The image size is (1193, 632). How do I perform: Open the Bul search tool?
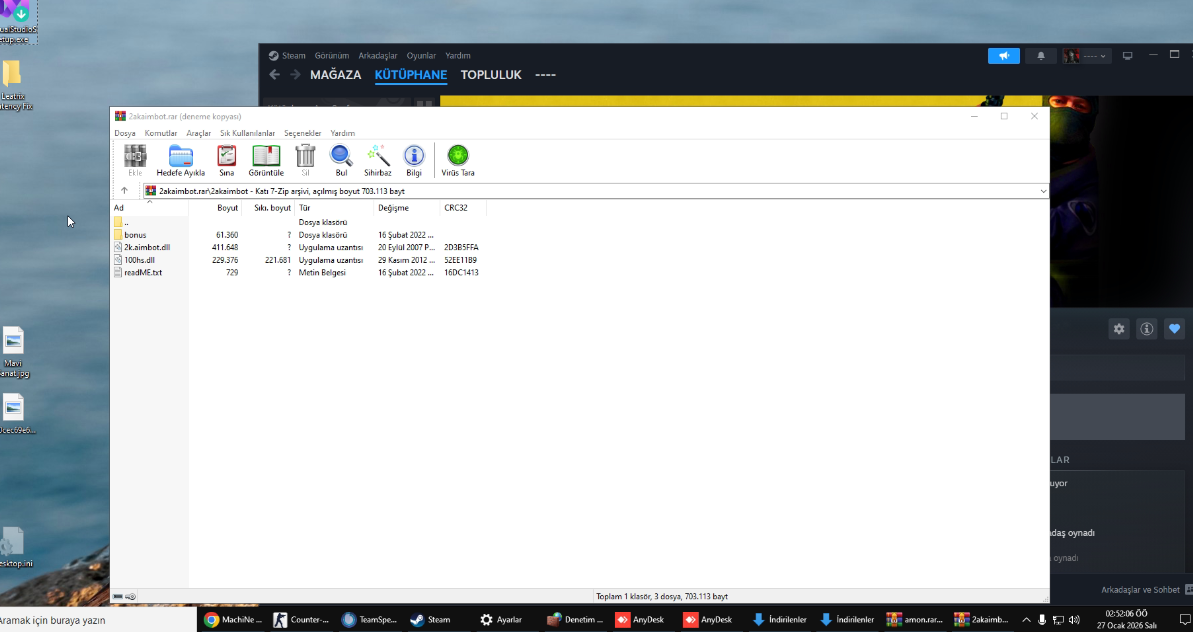pyautogui.click(x=341, y=160)
